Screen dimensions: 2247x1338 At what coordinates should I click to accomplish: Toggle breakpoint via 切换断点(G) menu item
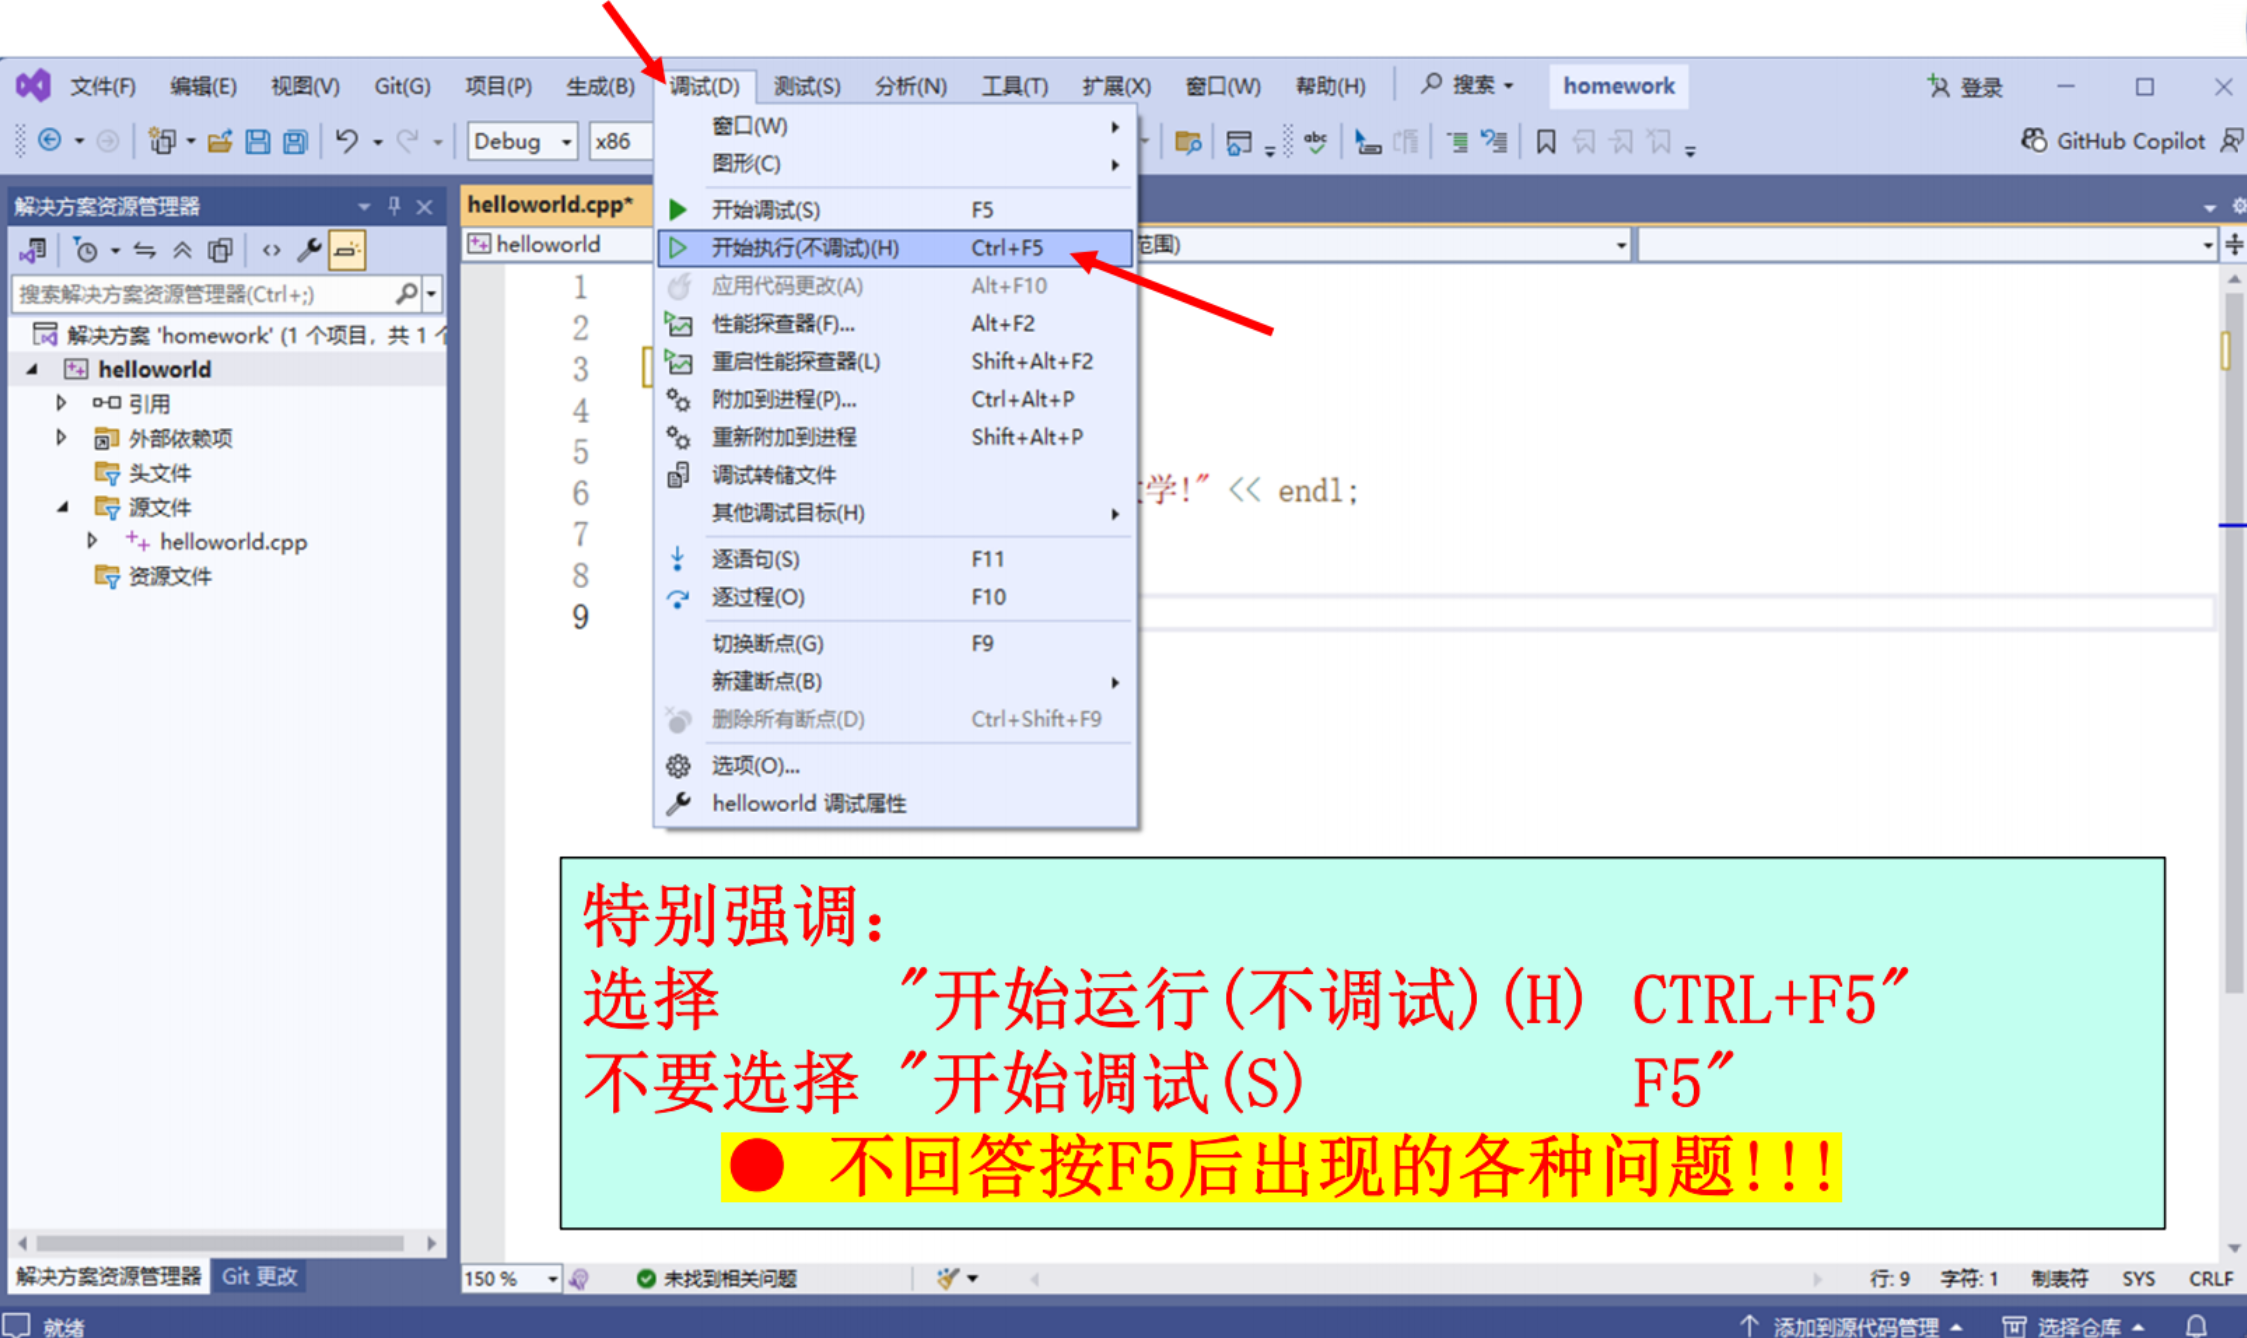coord(767,643)
